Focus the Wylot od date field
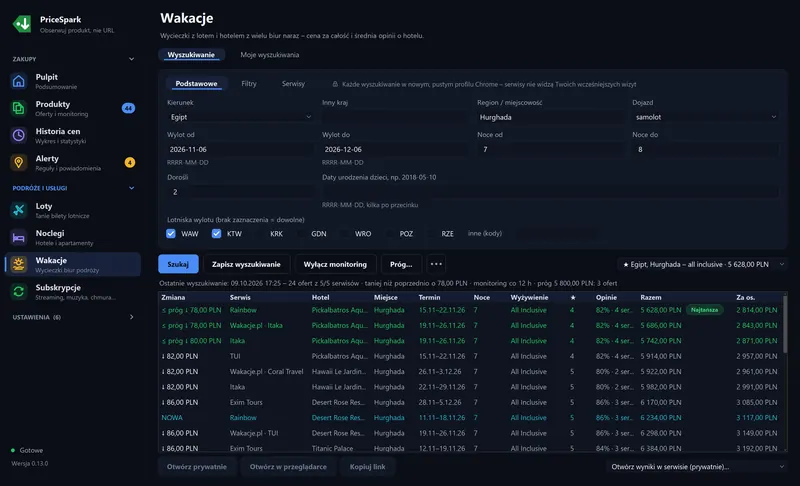The width and height of the screenshot is (800, 486). coord(240,149)
